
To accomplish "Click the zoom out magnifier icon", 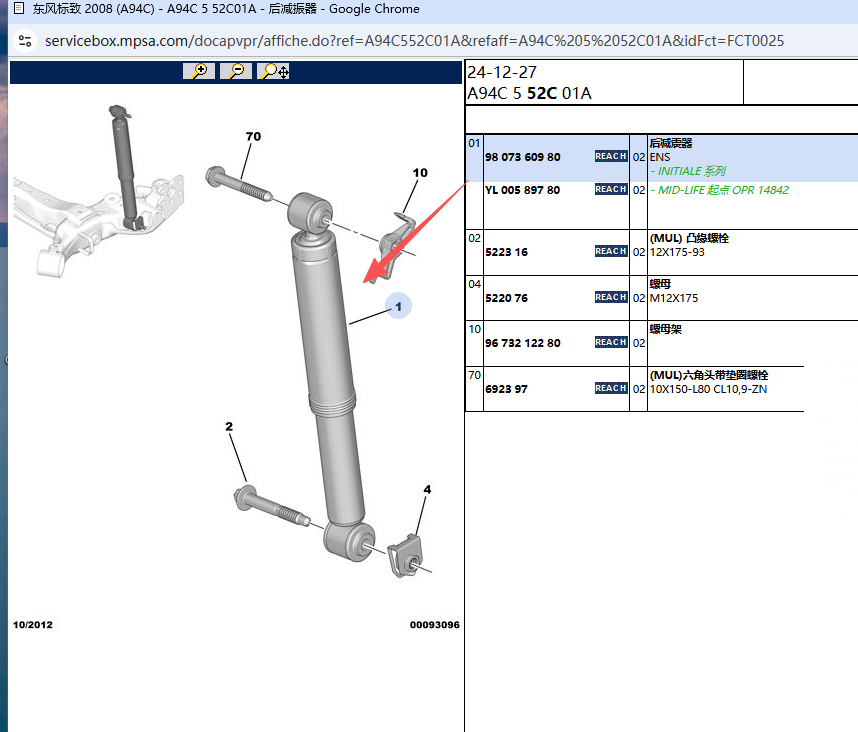I will coord(236,71).
